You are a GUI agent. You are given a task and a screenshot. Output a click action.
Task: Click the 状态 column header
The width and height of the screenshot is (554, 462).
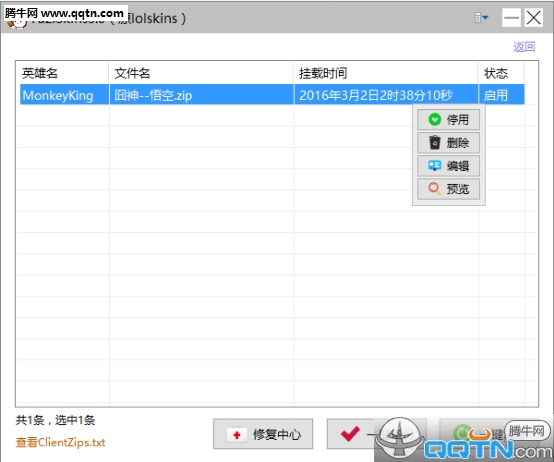tap(501, 73)
